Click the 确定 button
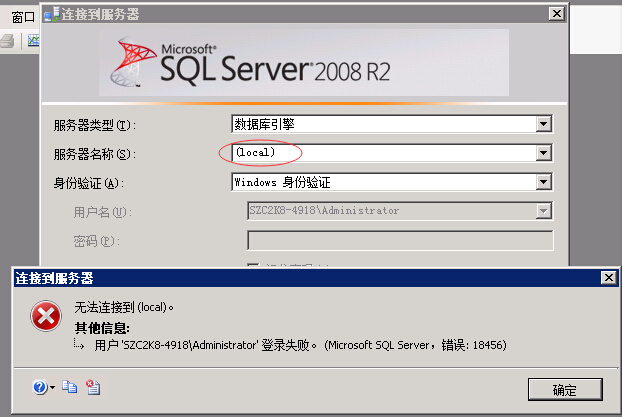This screenshot has width=622, height=417. [x=564, y=389]
